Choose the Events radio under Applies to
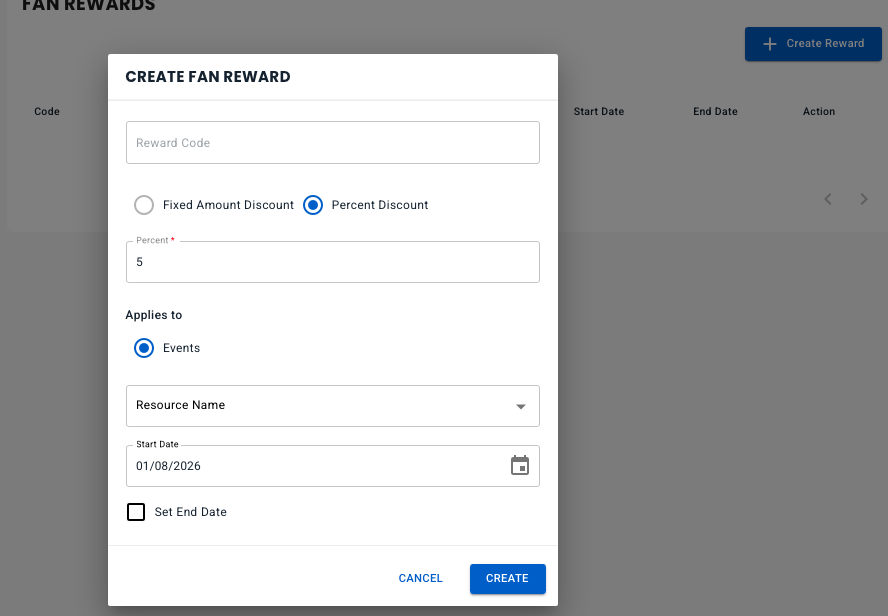Viewport: 888px width, 616px height. click(144, 348)
